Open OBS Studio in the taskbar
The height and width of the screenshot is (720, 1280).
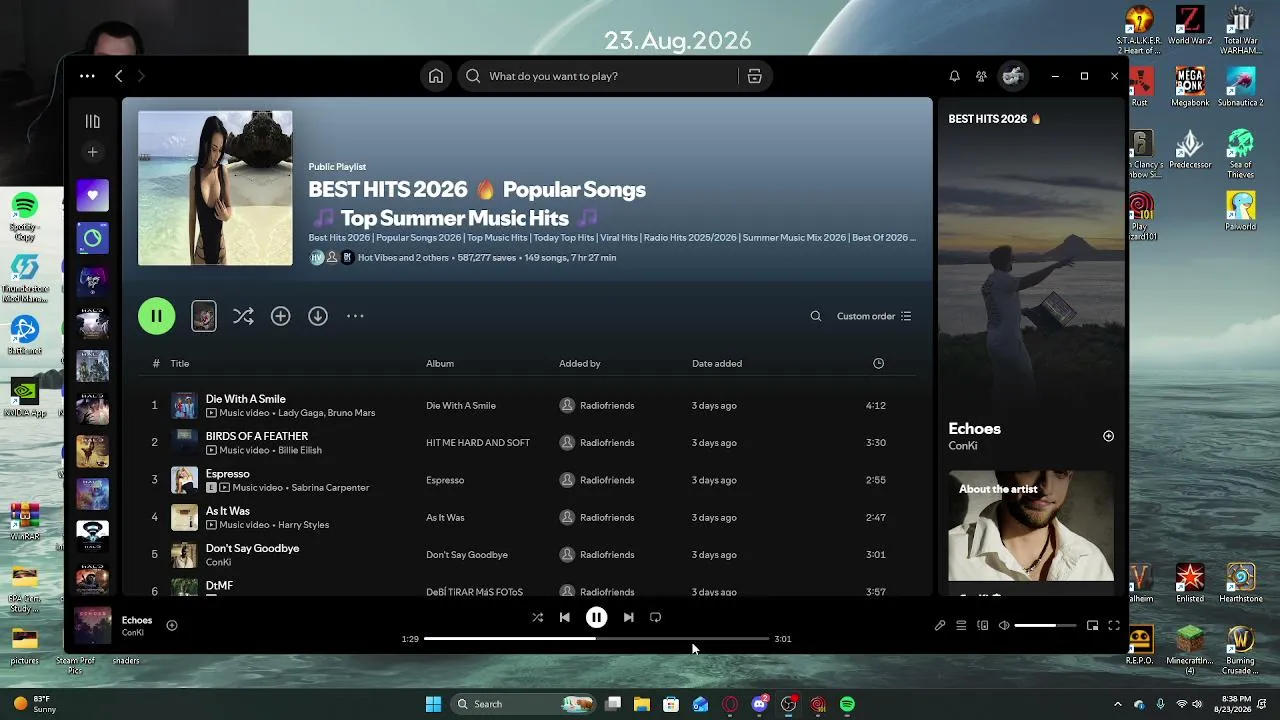789,704
